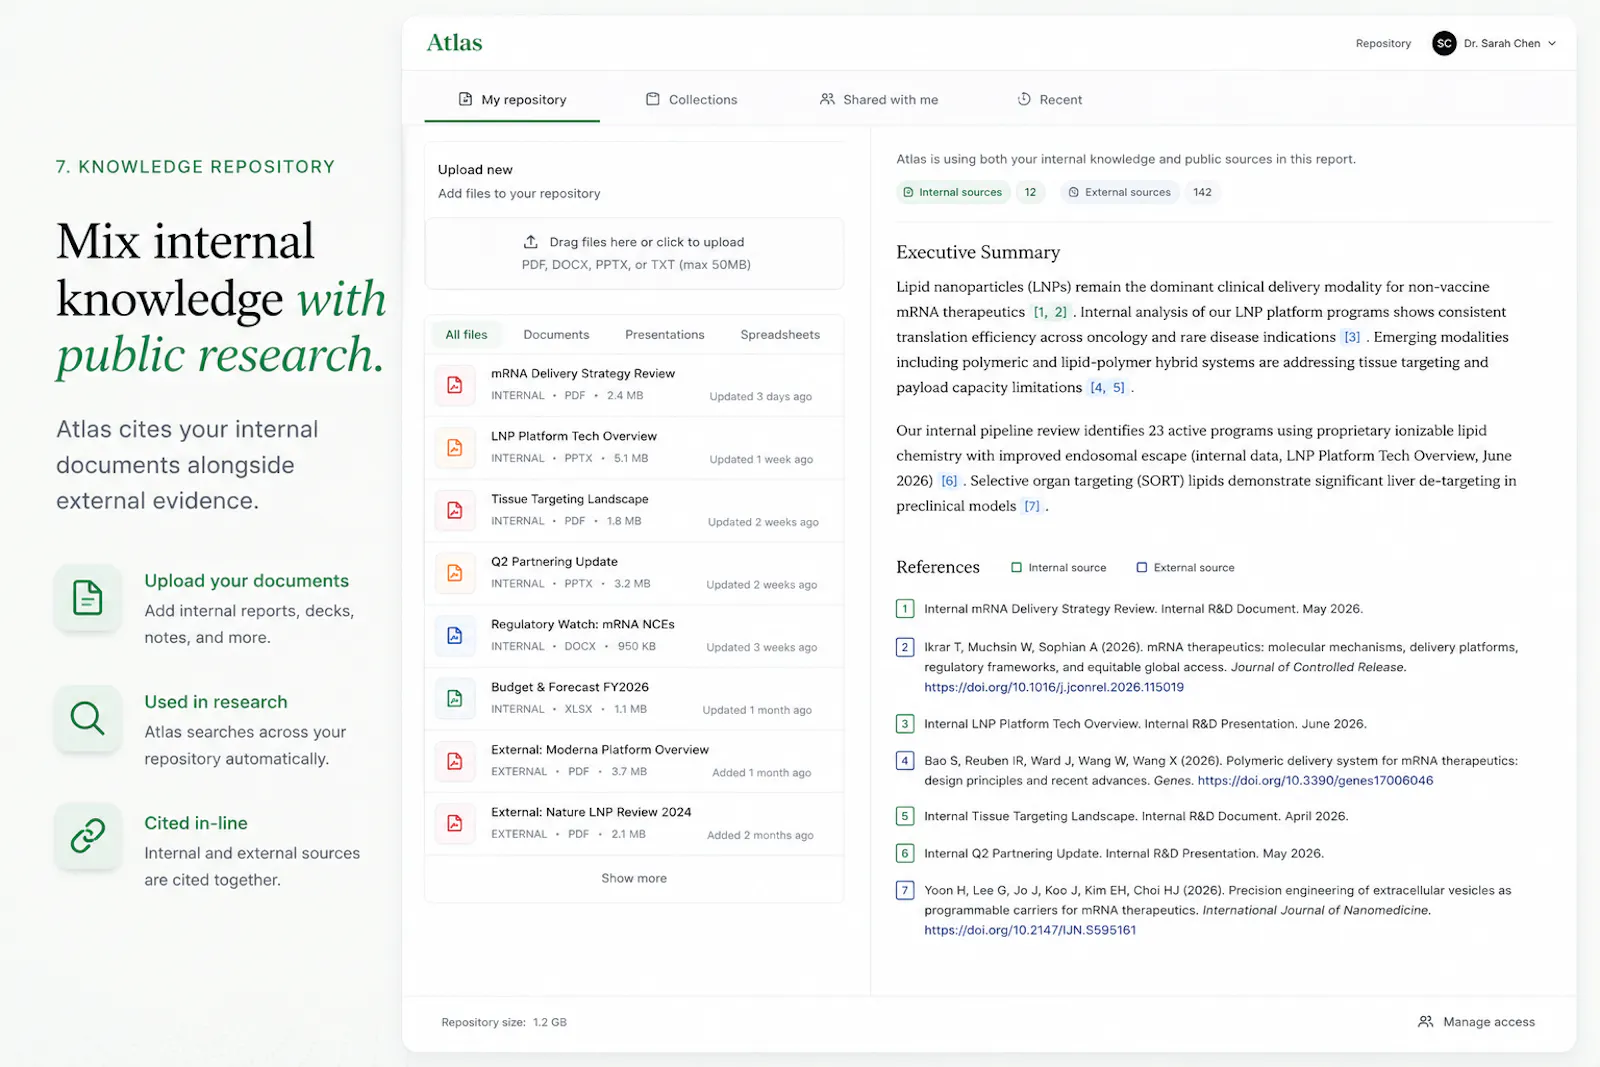This screenshot has width=1600, height=1067.
Task: Open the Moderna Platform Overview PDF icon
Action: [454, 761]
